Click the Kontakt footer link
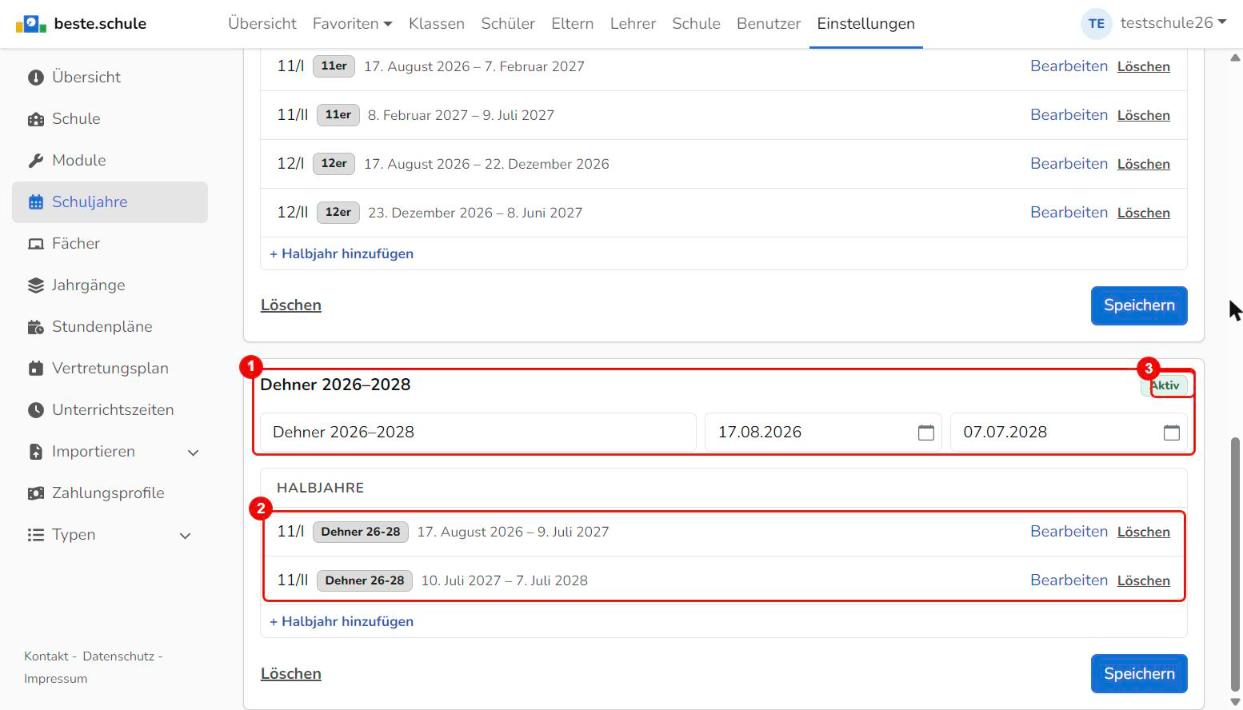1243x710 pixels. tap(46, 656)
